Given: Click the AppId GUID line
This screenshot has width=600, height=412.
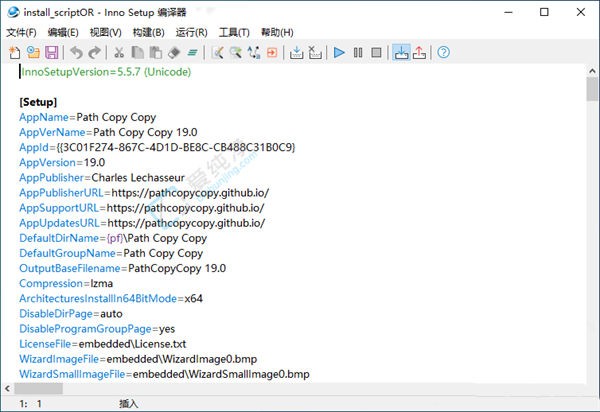Looking at the screenshot, I should click(157, 147).
